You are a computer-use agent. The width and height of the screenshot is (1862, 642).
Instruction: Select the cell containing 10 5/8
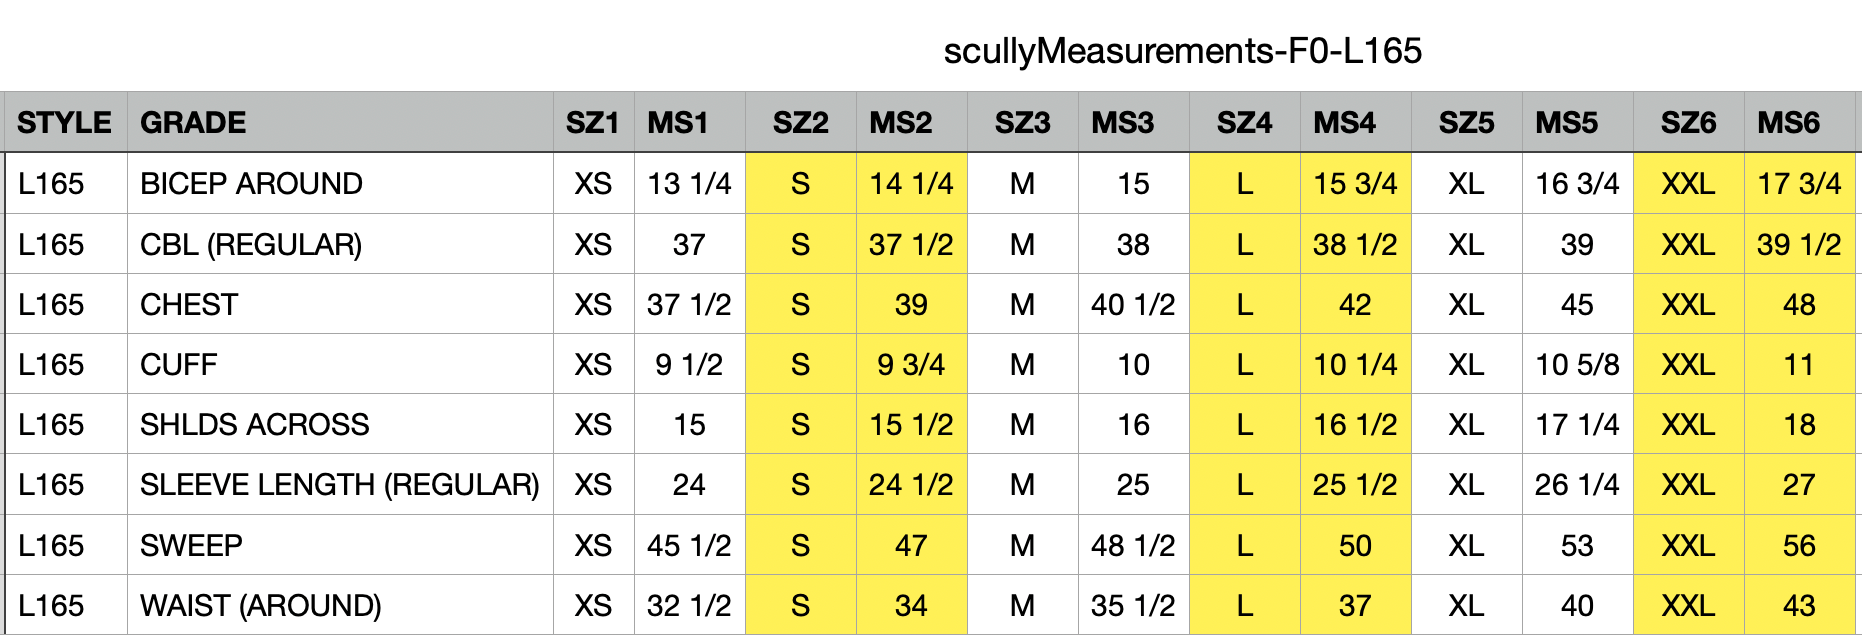coord(1577,365)
